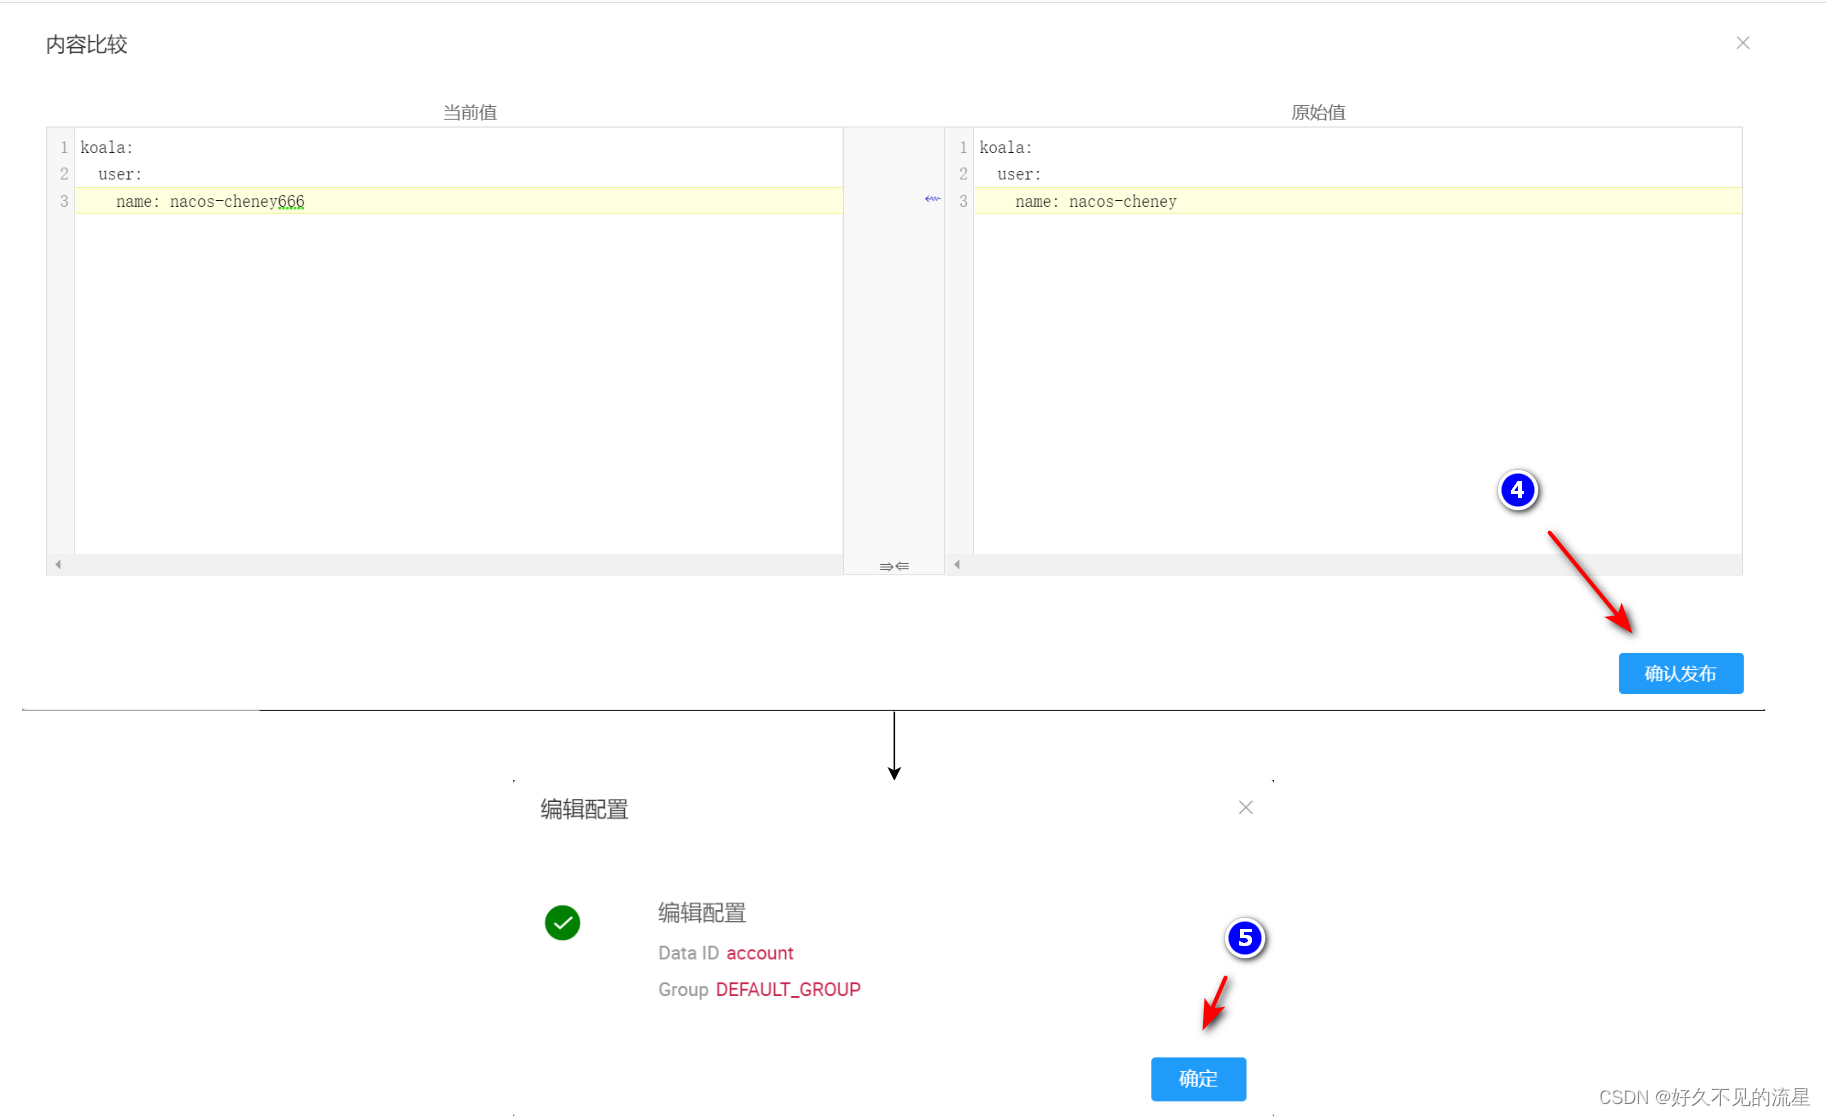Click the 当前值 column heading
Viewport: 1826px width, 1116px height.
(x=470, y=112)
